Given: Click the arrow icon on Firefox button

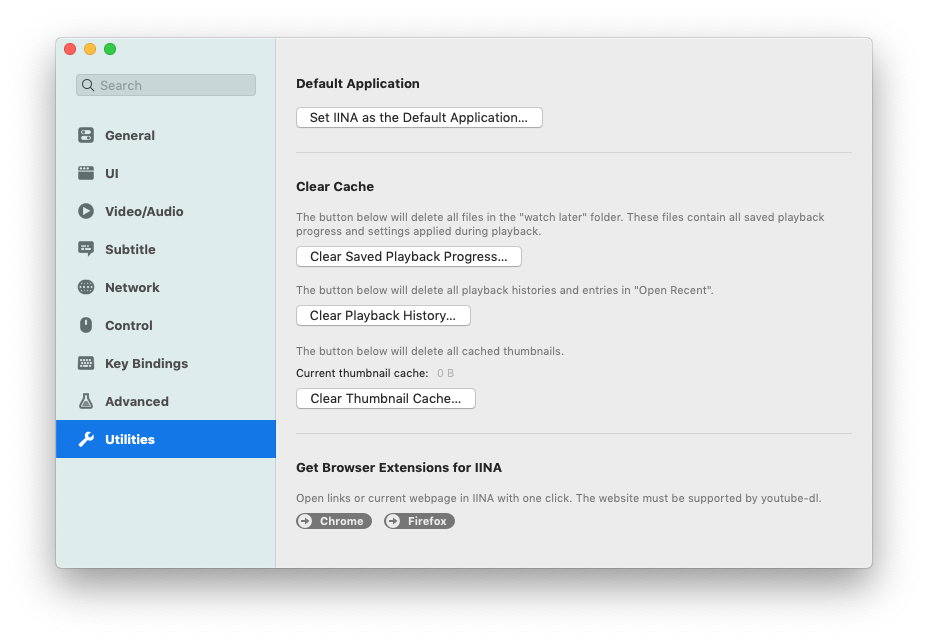Looking at the screenshot, I should (393, 521).
